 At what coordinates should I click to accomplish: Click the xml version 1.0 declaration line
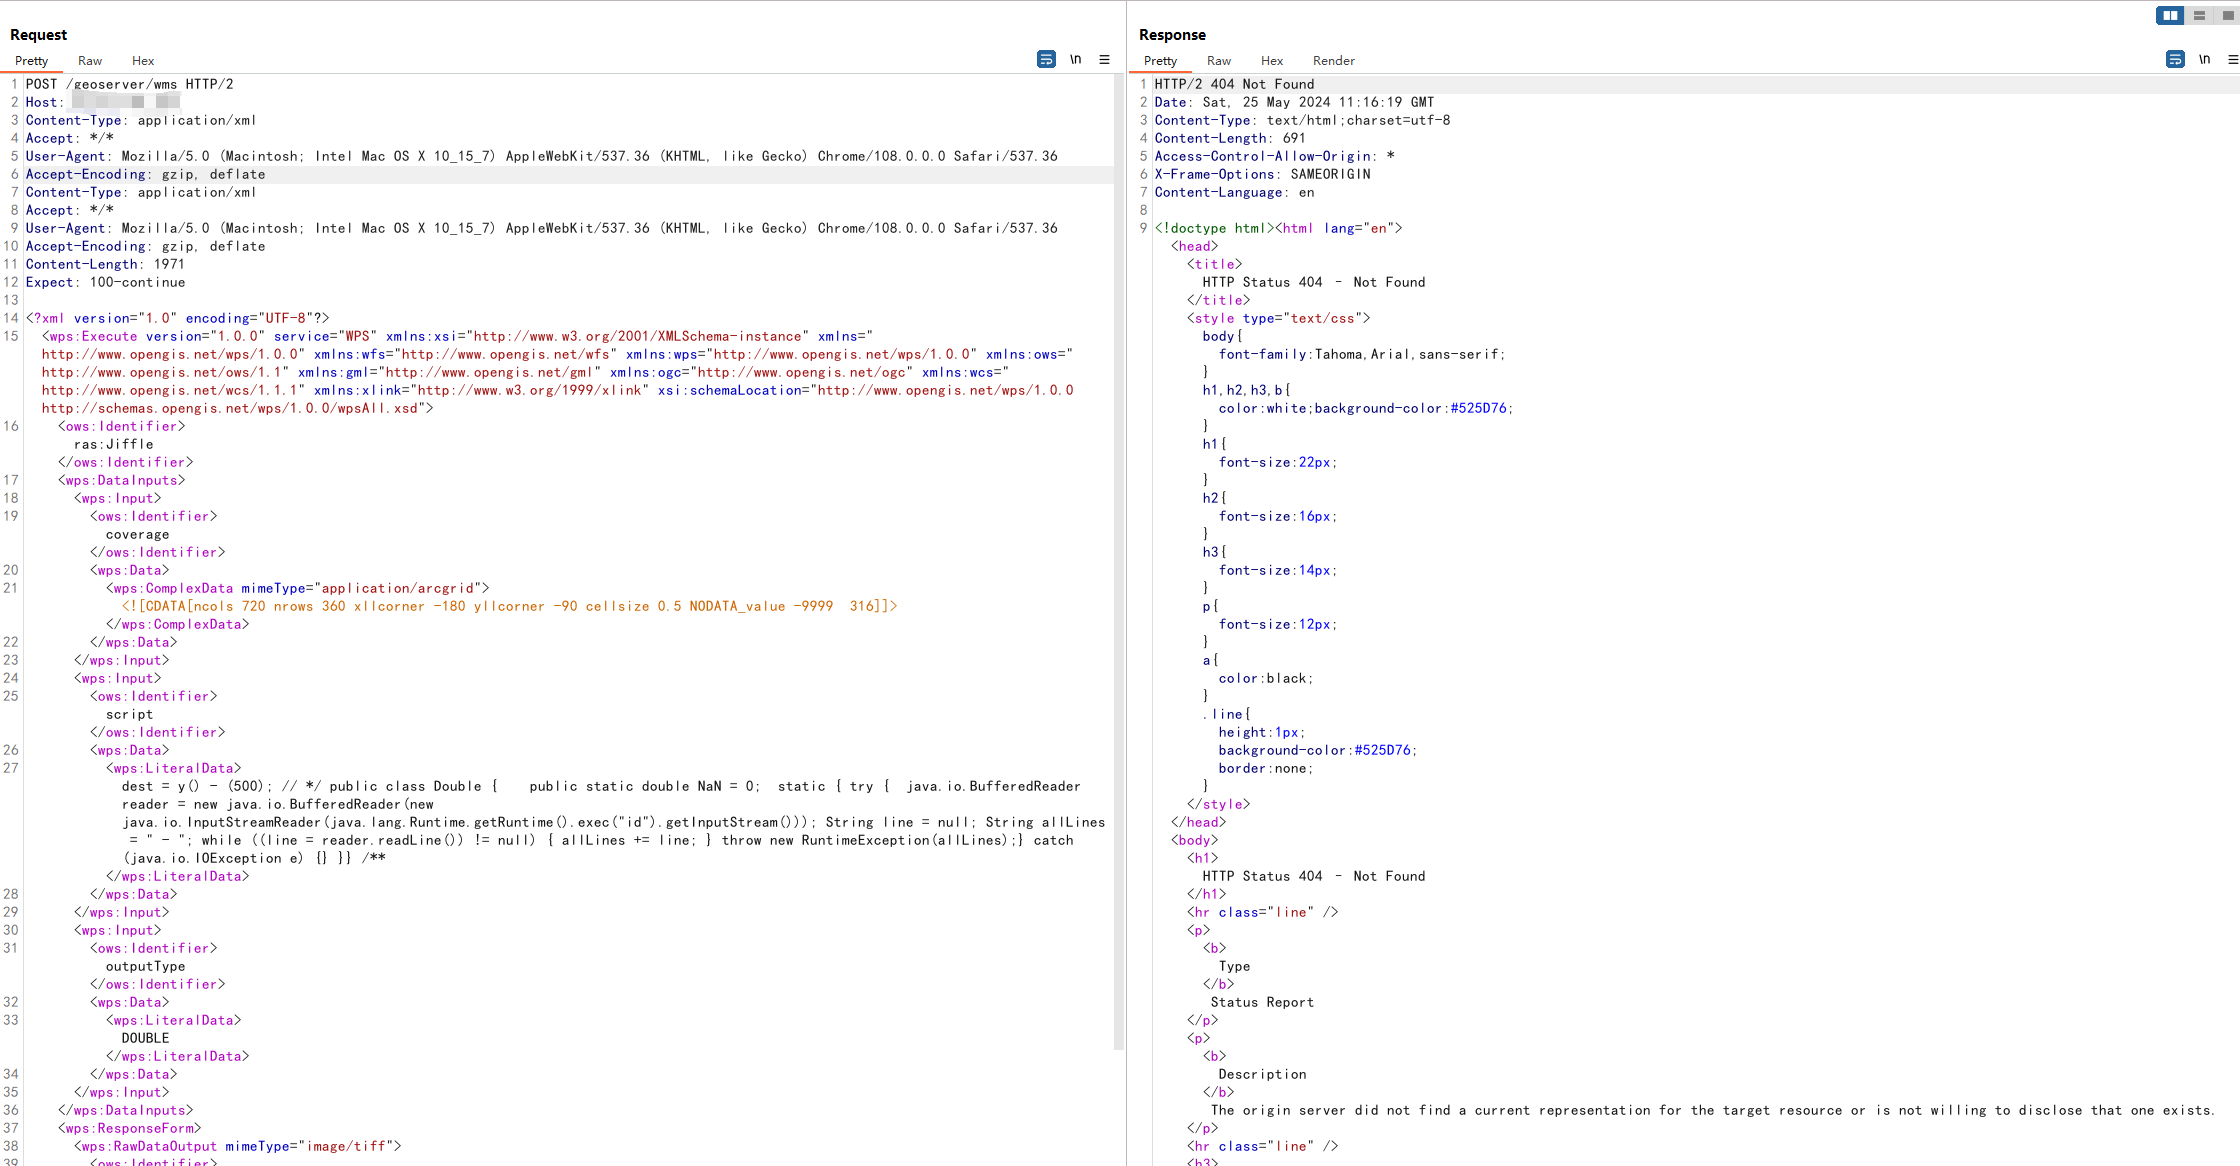pos(178,318)
